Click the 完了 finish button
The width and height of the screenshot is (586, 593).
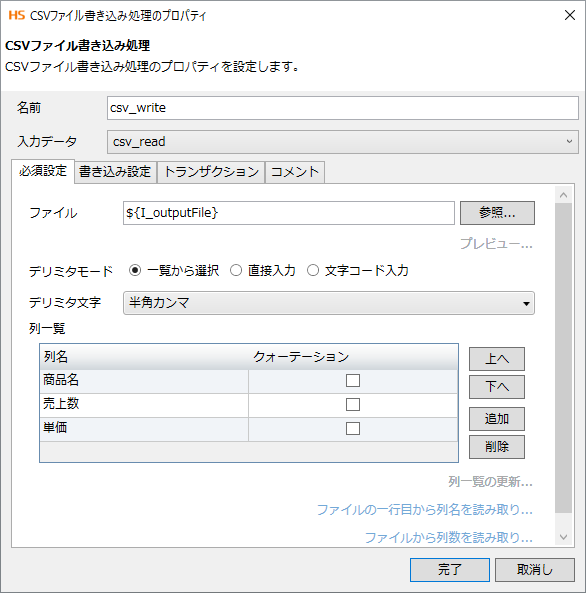click(450, 570)
